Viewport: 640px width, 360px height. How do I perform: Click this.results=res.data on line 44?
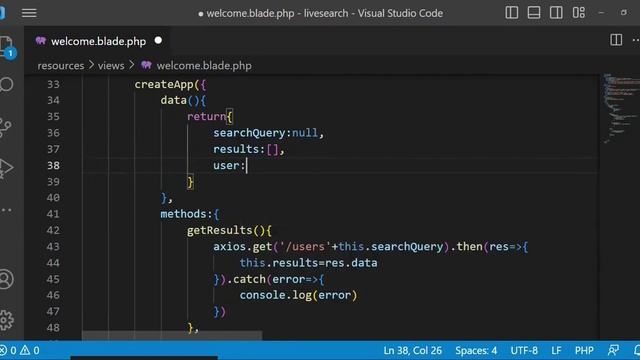tap(309, 263)
